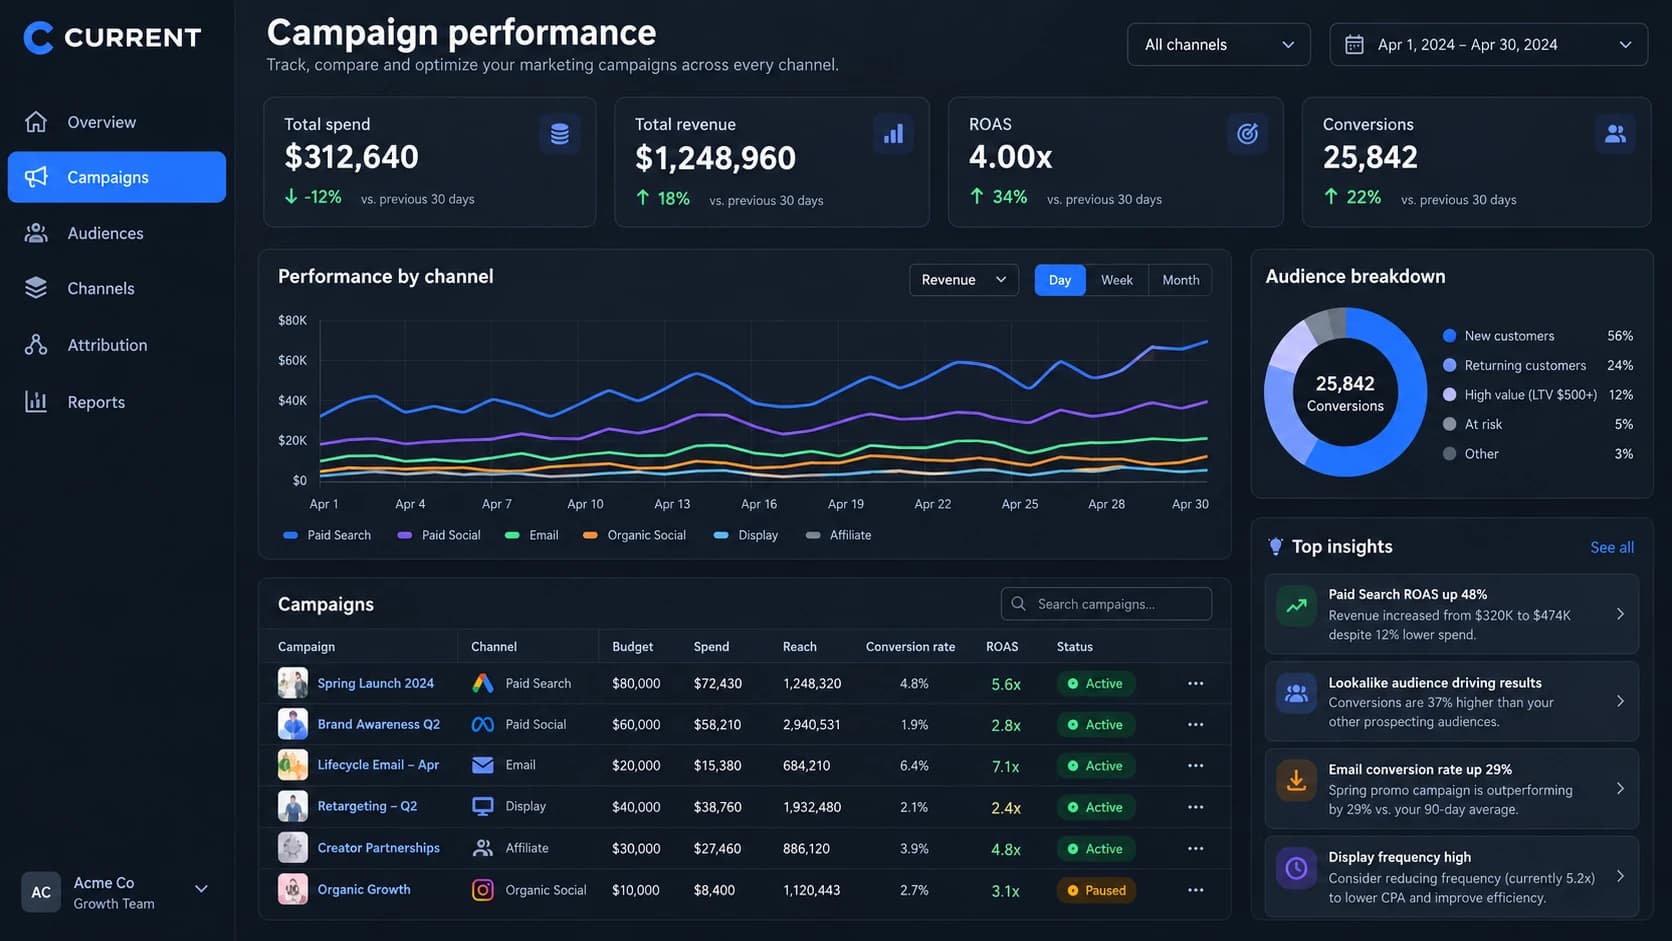Switch chart granularity to Month

(1180, 280)
